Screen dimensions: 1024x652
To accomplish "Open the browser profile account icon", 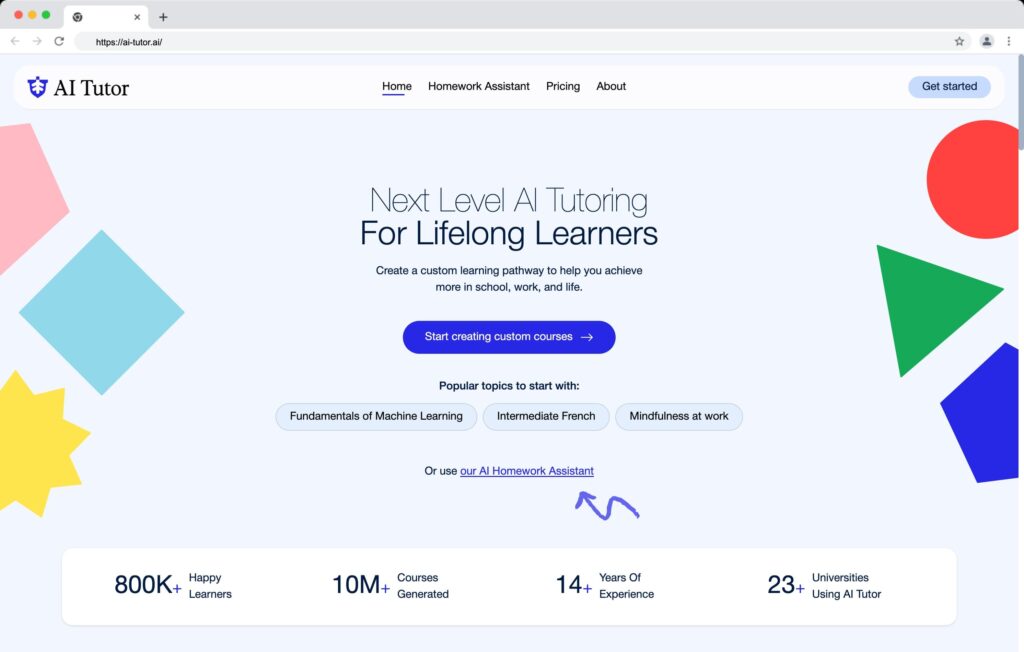I will tap(985, 41).
